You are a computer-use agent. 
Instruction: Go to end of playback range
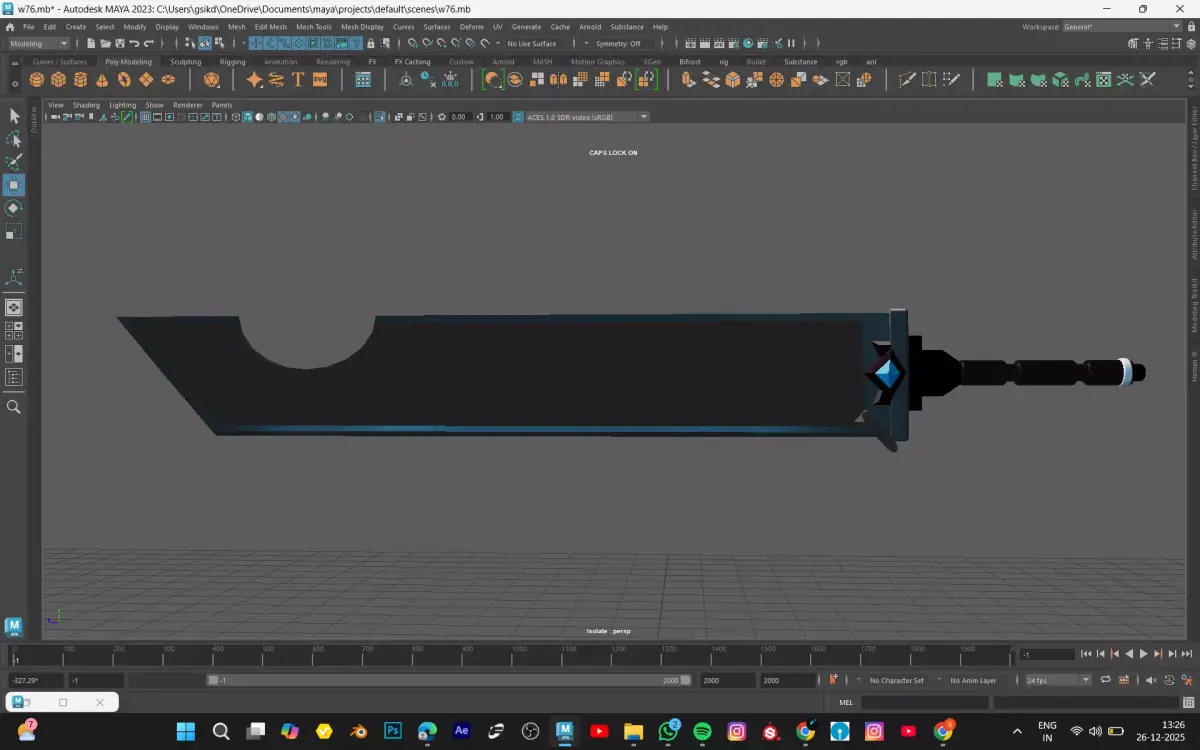click(1186, 654)
